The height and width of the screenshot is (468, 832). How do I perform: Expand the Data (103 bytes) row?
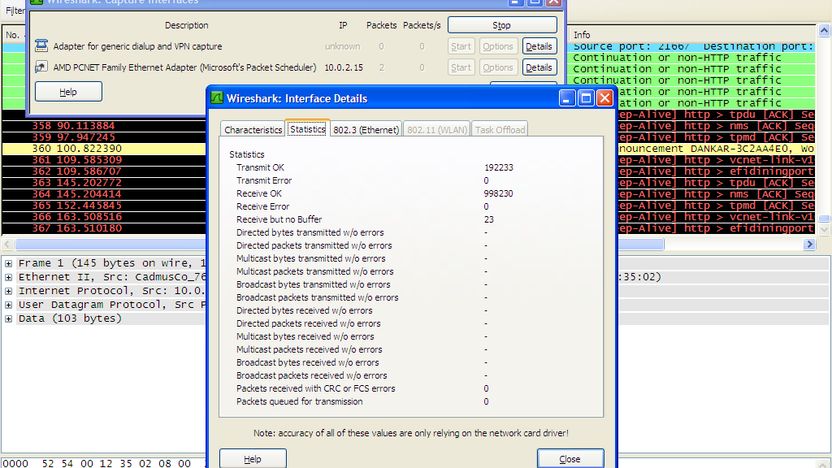pyautogui.click(x=8, y=318)
